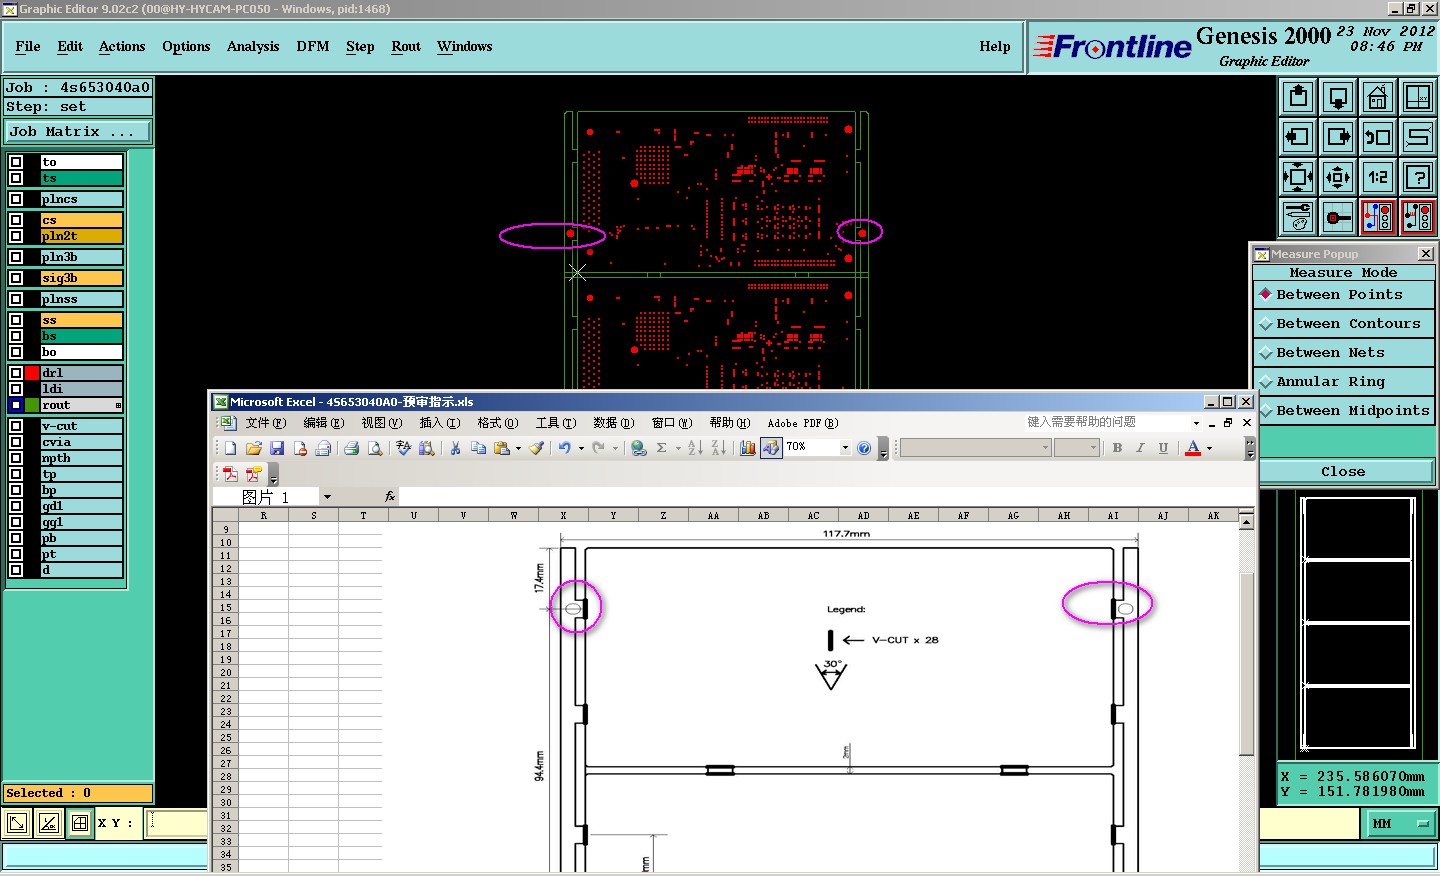Screen dimensions: 1440x876
Task: Click the green color swatch of rout layer
Action: coord(32,405)
